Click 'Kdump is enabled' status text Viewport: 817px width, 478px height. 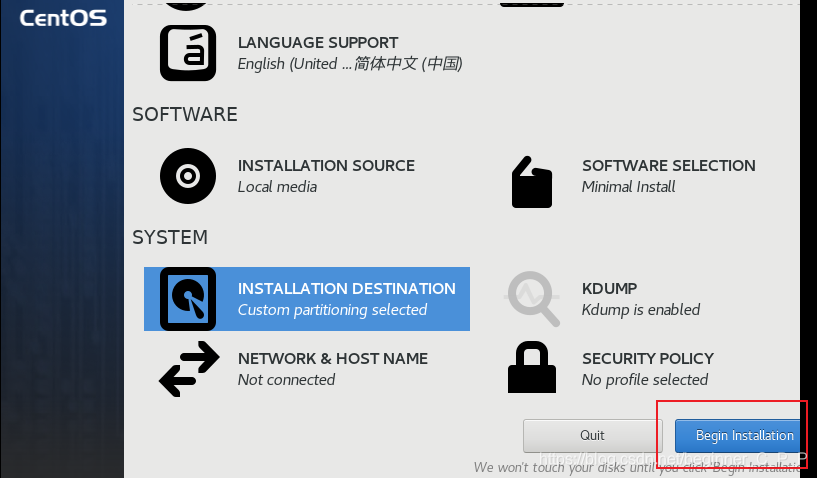(x=641, y=310)
